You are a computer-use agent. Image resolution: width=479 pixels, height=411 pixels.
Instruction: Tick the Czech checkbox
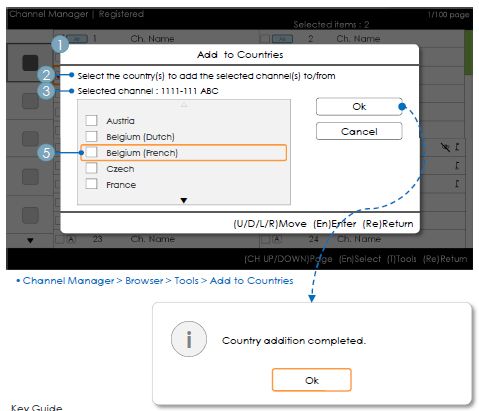[x=91, y=168]
